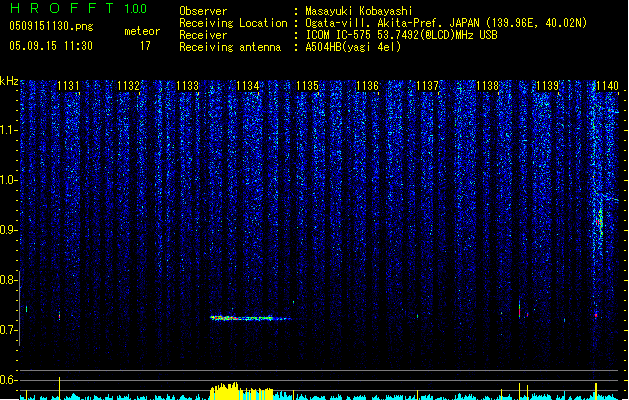
Task: Select the version number 1.0.0
Action: (x=136, y=9)
